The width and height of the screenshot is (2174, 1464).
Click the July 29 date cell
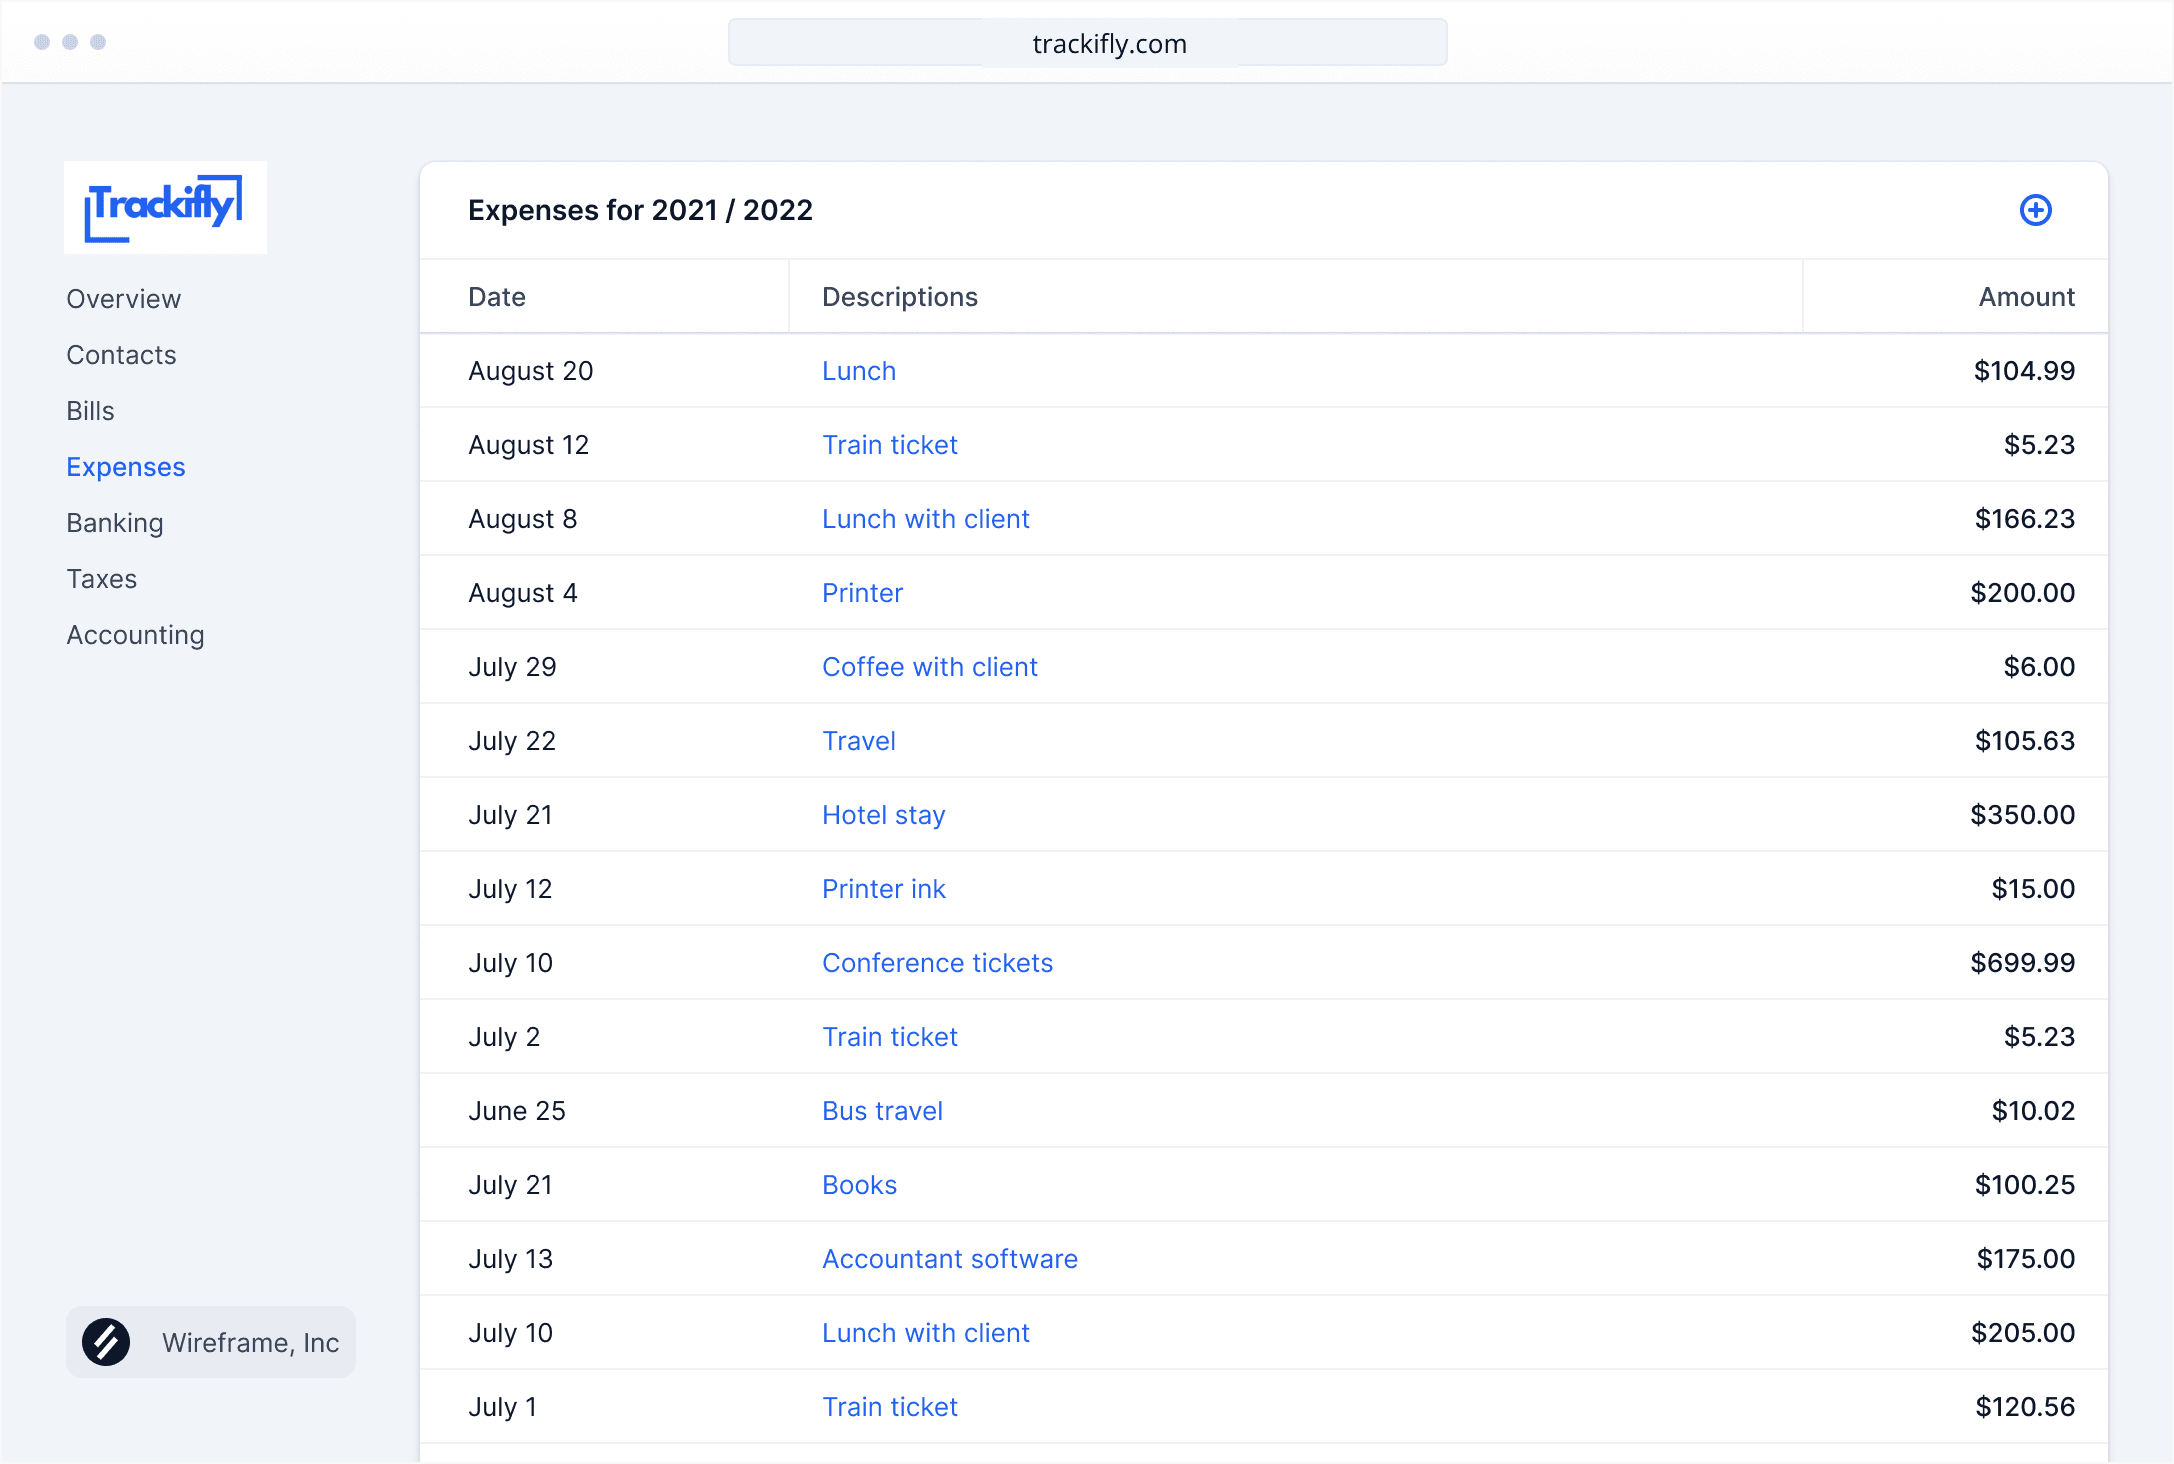[x=512, y=667]
